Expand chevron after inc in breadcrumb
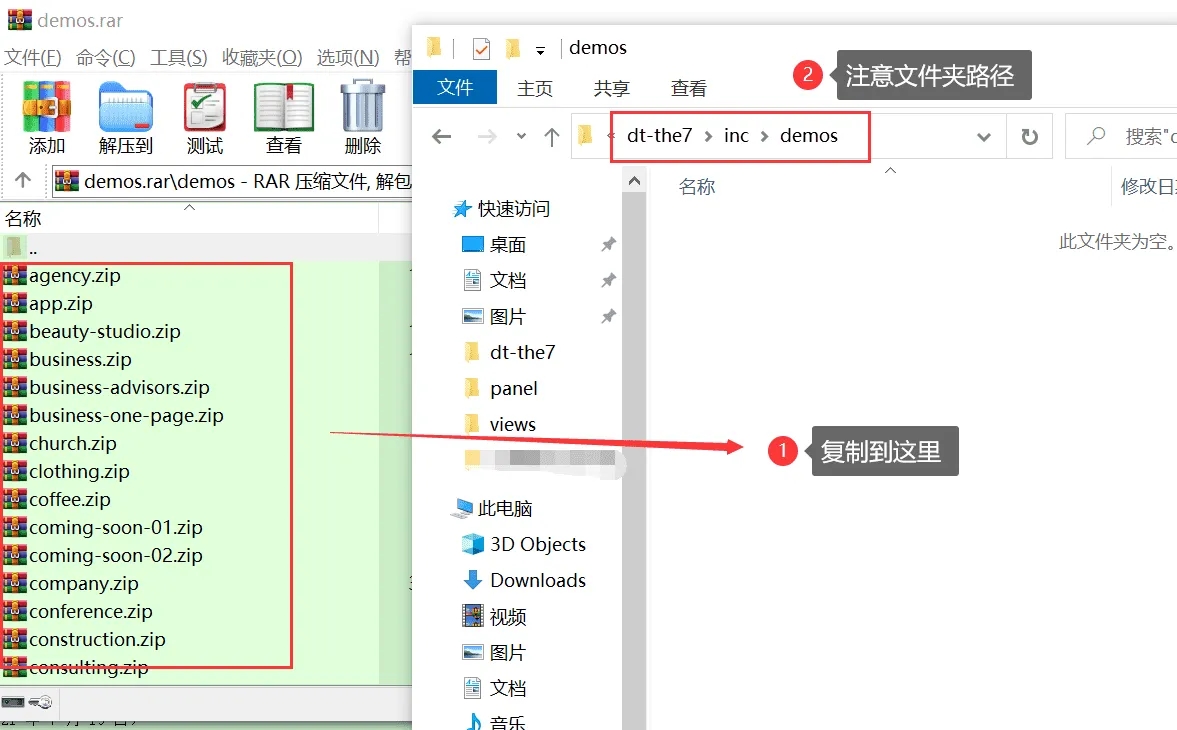Image resolution: width=1177 pixels, height=730 pixels. pyautogui.click(x=764, y=137)
